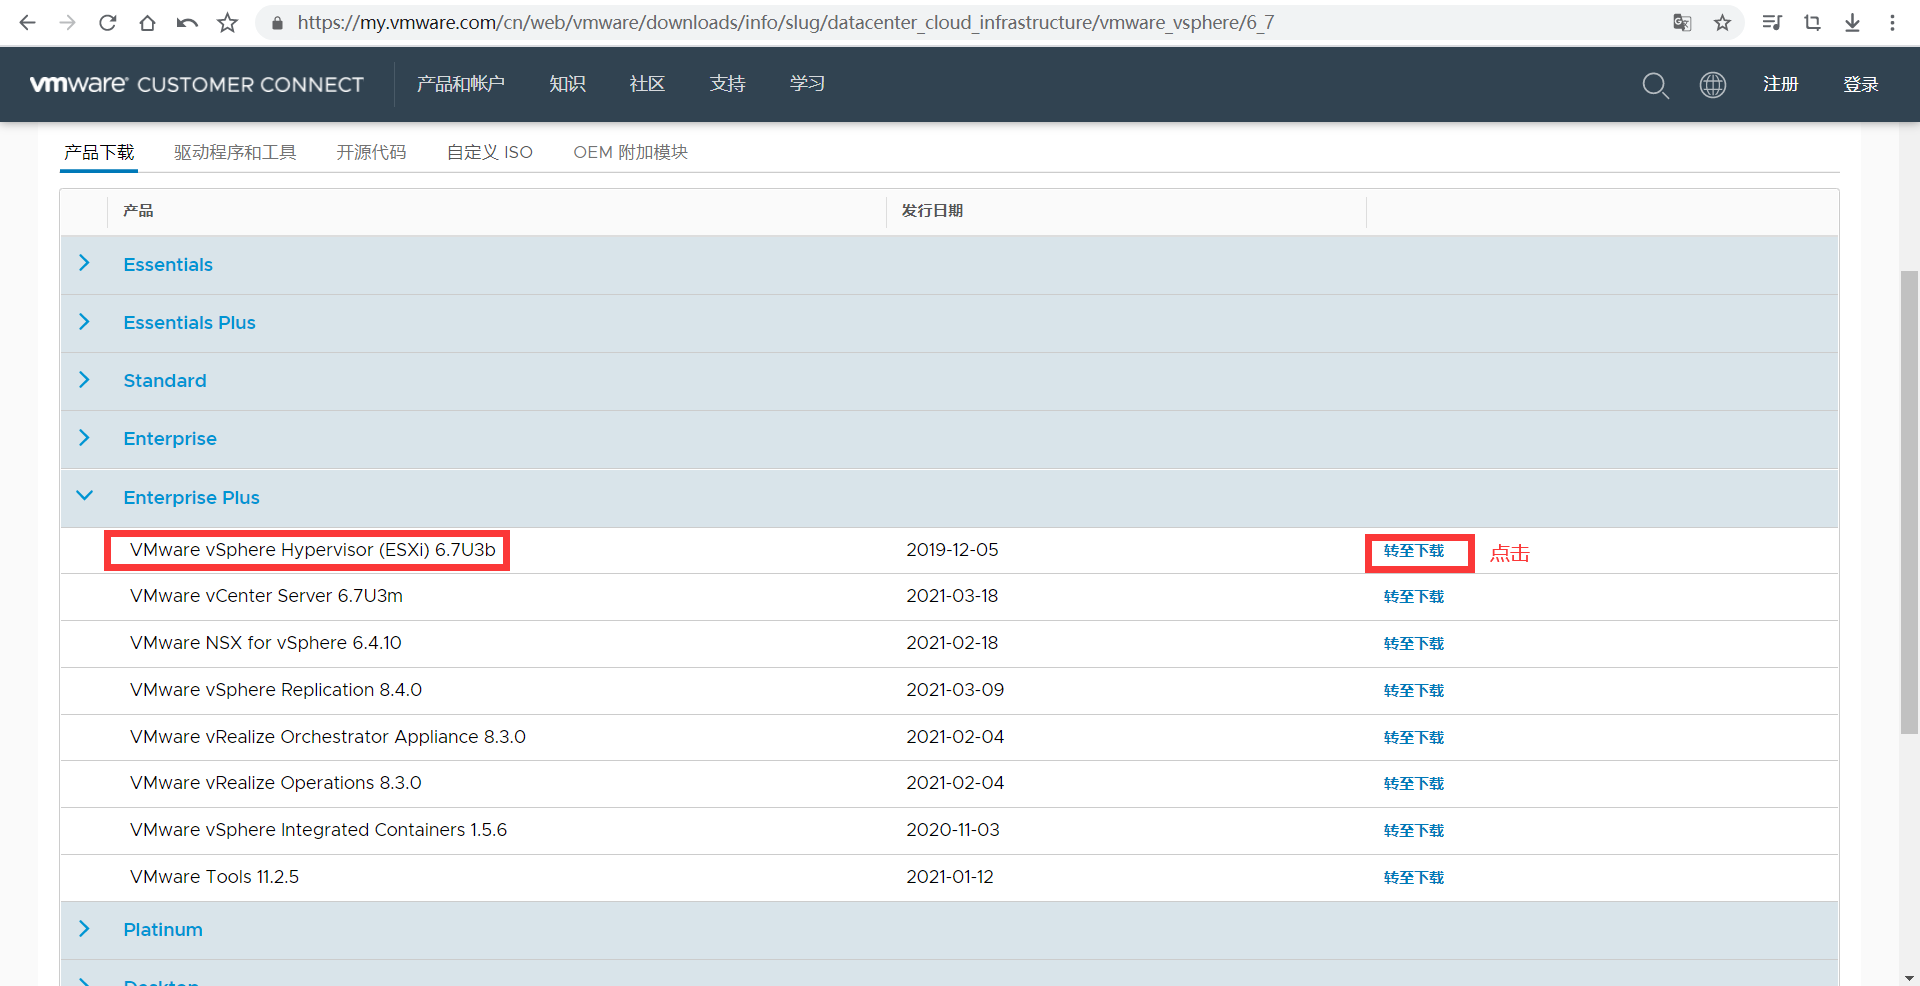
Task: Open the 知识 navigation menu
Action: click(x=567, y=84)
